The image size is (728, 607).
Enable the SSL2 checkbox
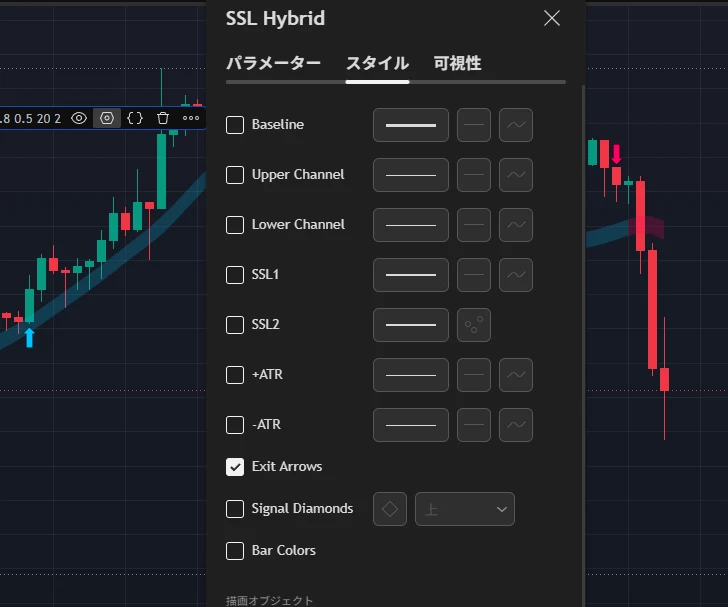point(235,325)
